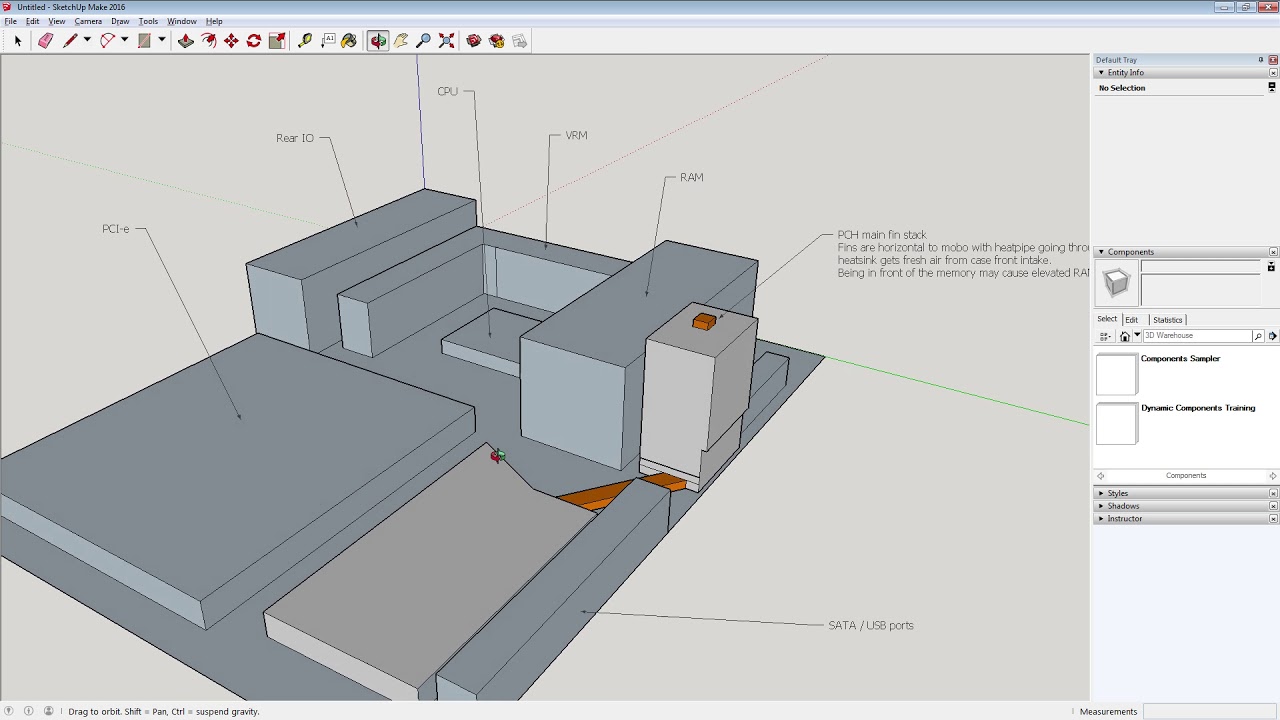Open the Camera menu

click(88, 21)
